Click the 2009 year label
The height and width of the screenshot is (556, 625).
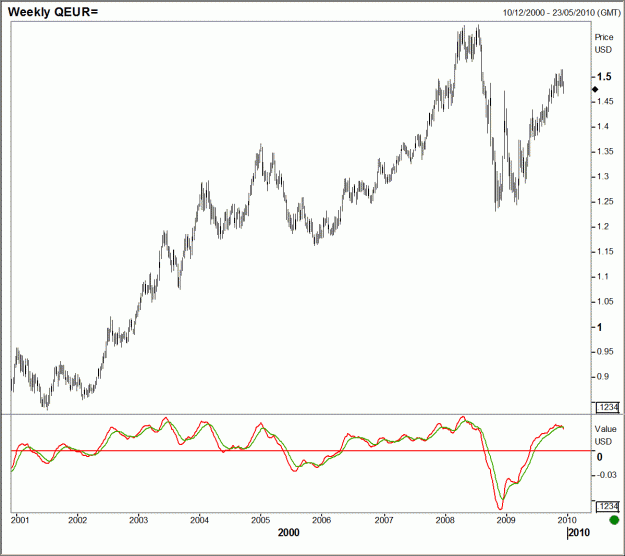pos(506,520)
